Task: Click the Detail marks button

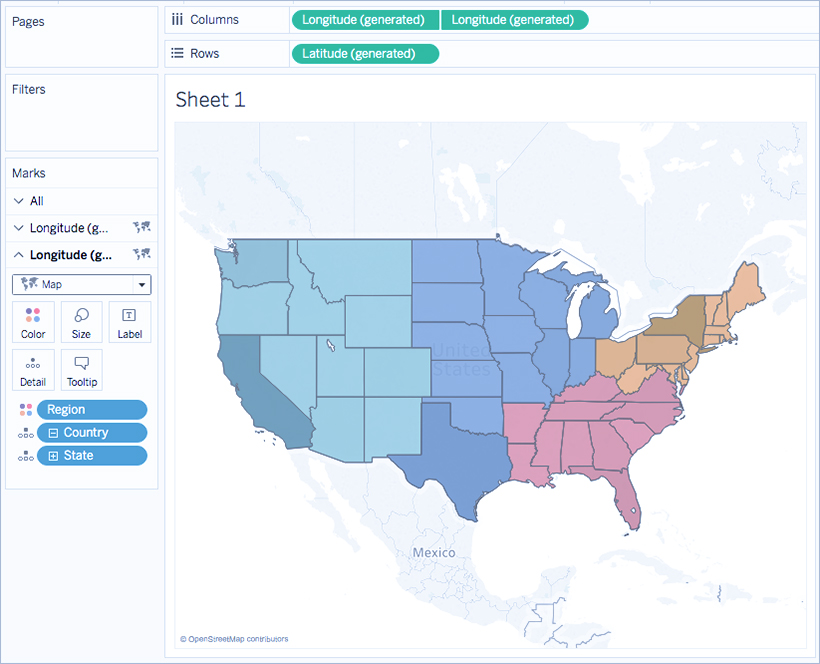Action: click(33, 370)
